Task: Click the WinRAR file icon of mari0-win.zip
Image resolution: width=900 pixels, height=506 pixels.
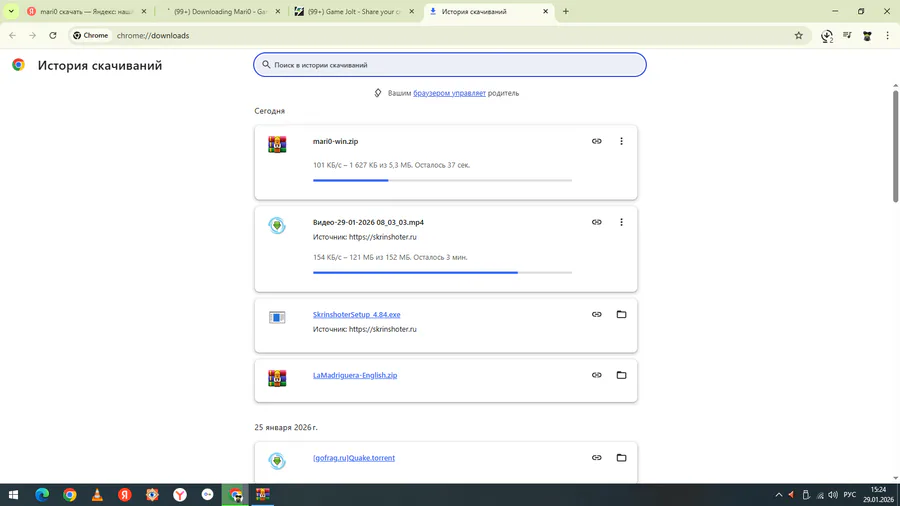Action: (x=277, y=145)
